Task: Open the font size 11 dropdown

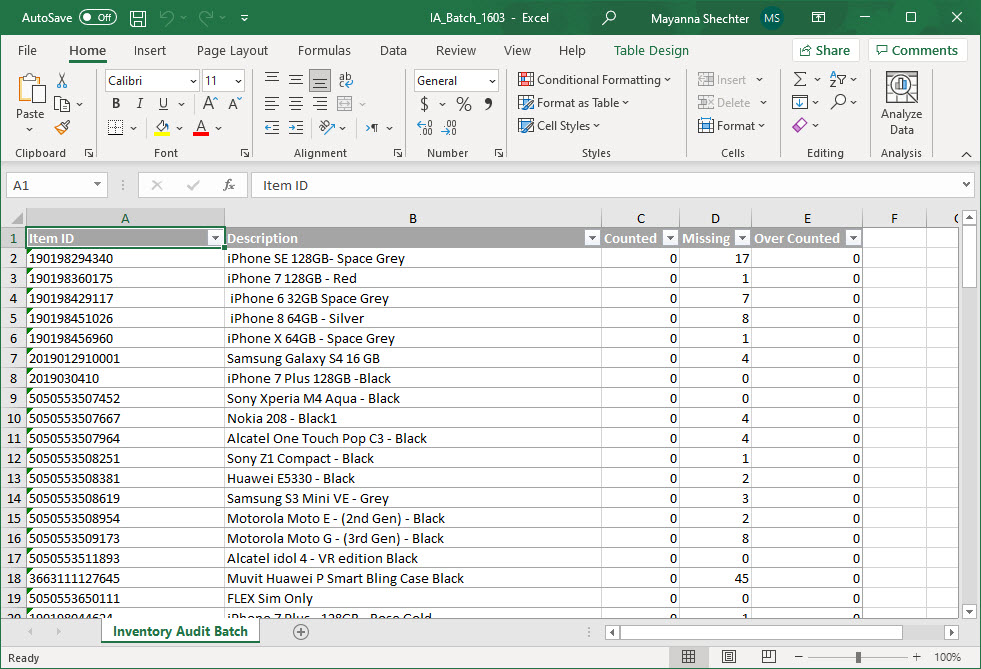Action: (x=238, y=81)
